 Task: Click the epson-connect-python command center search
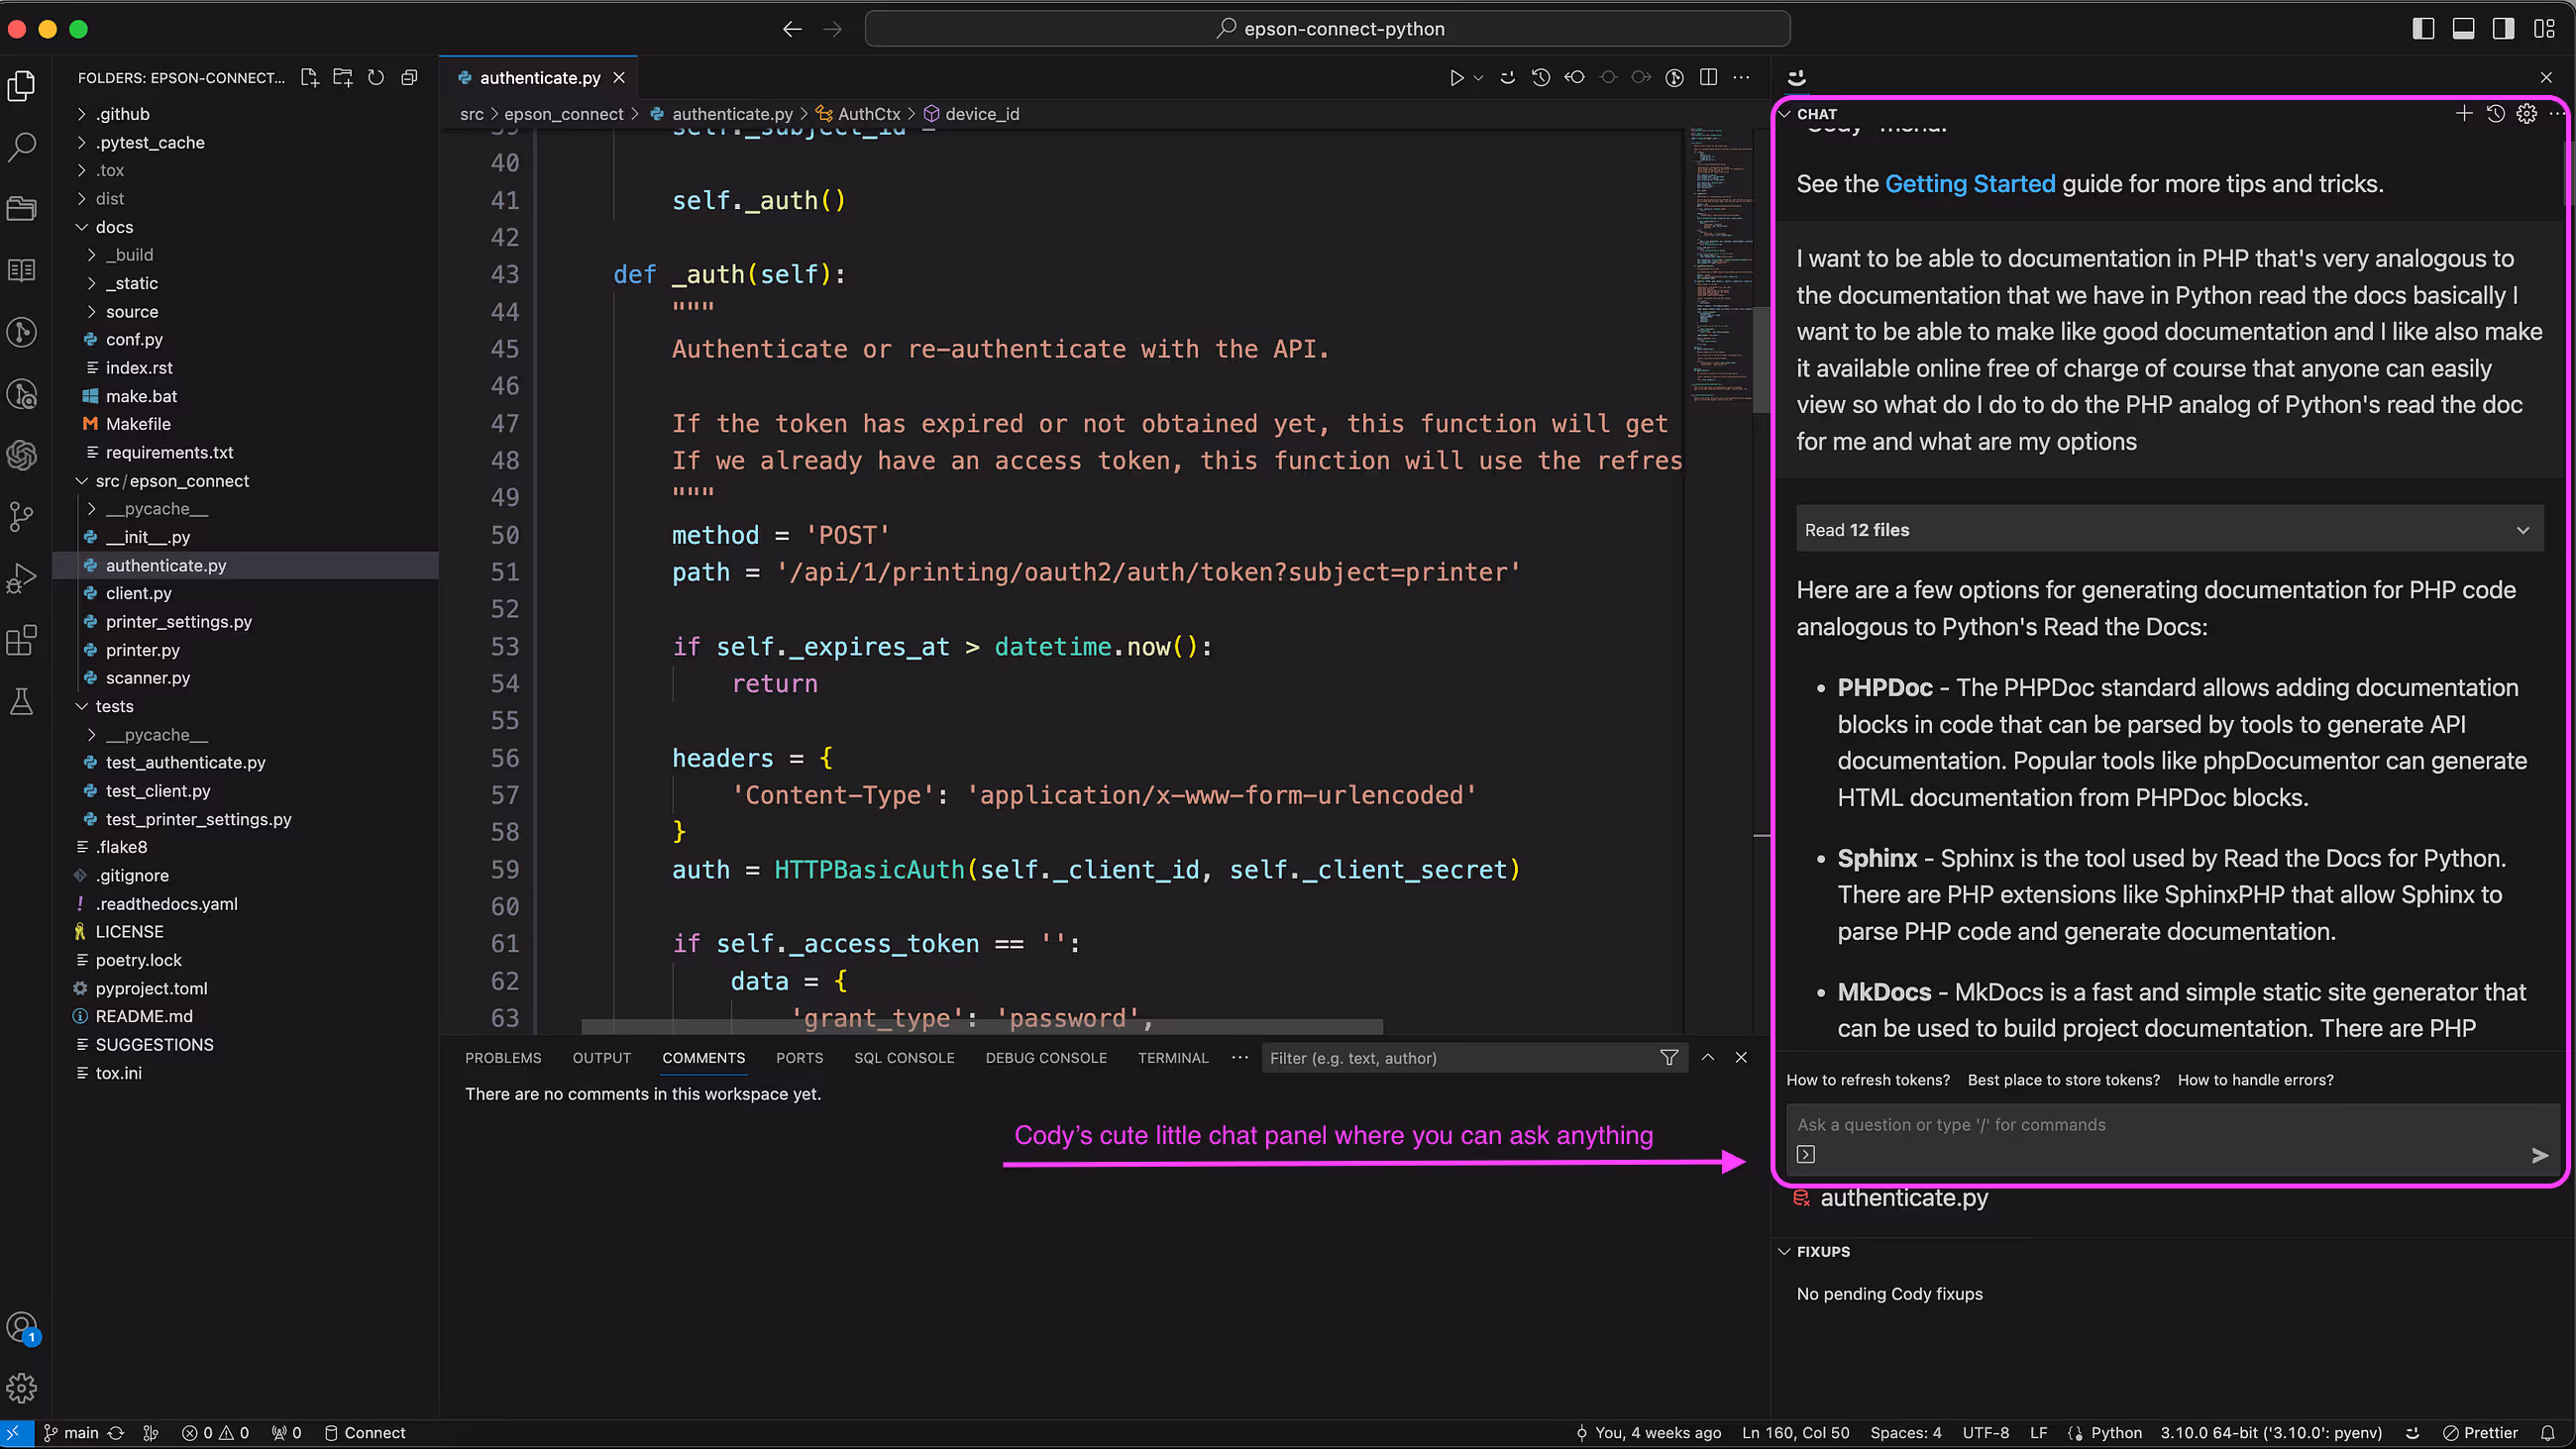coord(1328,29)
